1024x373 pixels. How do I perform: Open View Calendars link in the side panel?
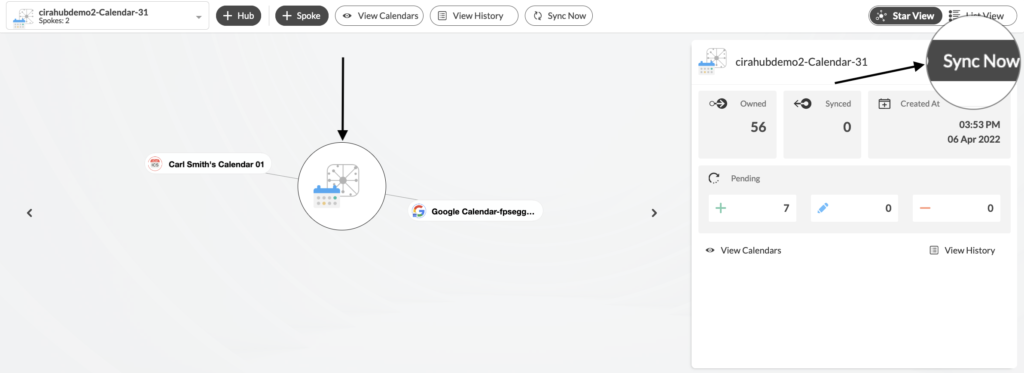pyautogui.click(x=750, y=250)
